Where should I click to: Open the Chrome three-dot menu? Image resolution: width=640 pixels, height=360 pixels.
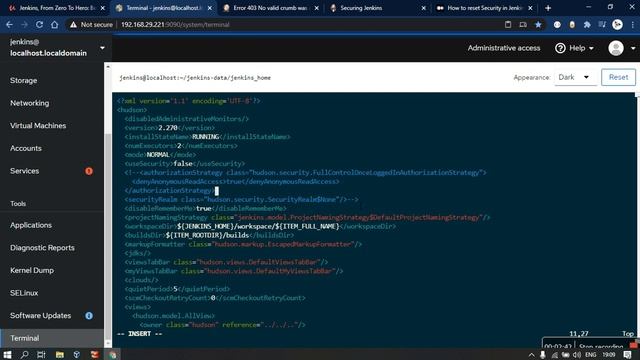coord(633,24)
